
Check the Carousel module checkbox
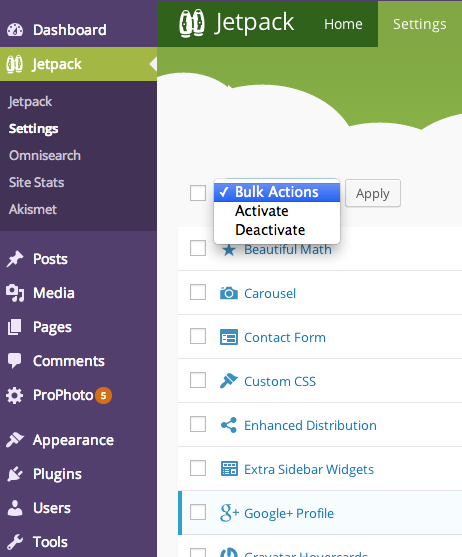click(198, 292)
